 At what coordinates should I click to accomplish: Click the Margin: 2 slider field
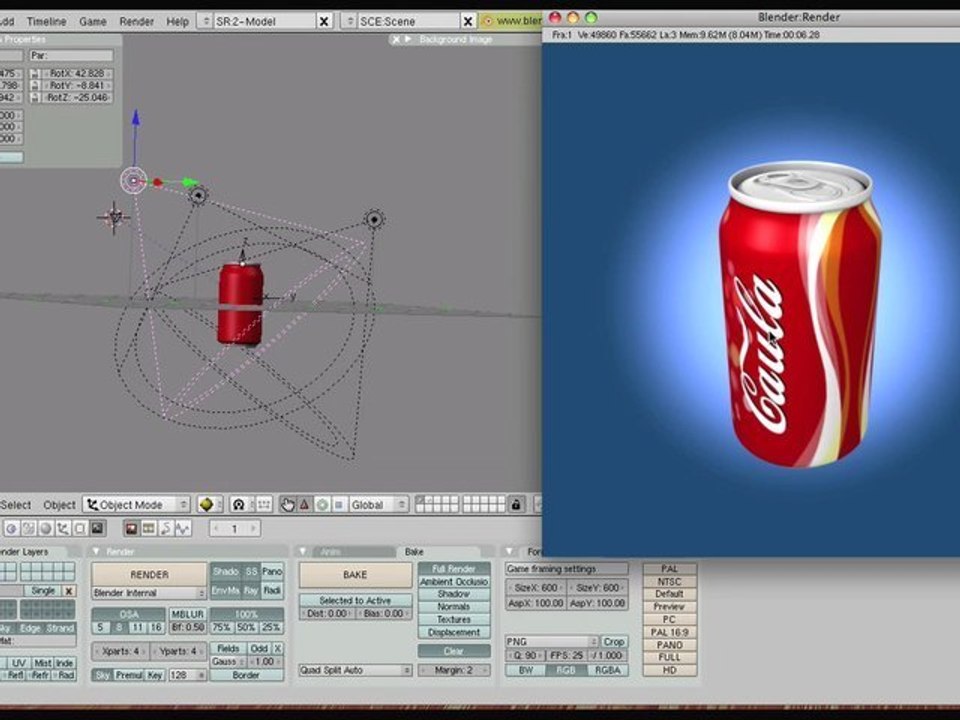[x=454, y=670]
